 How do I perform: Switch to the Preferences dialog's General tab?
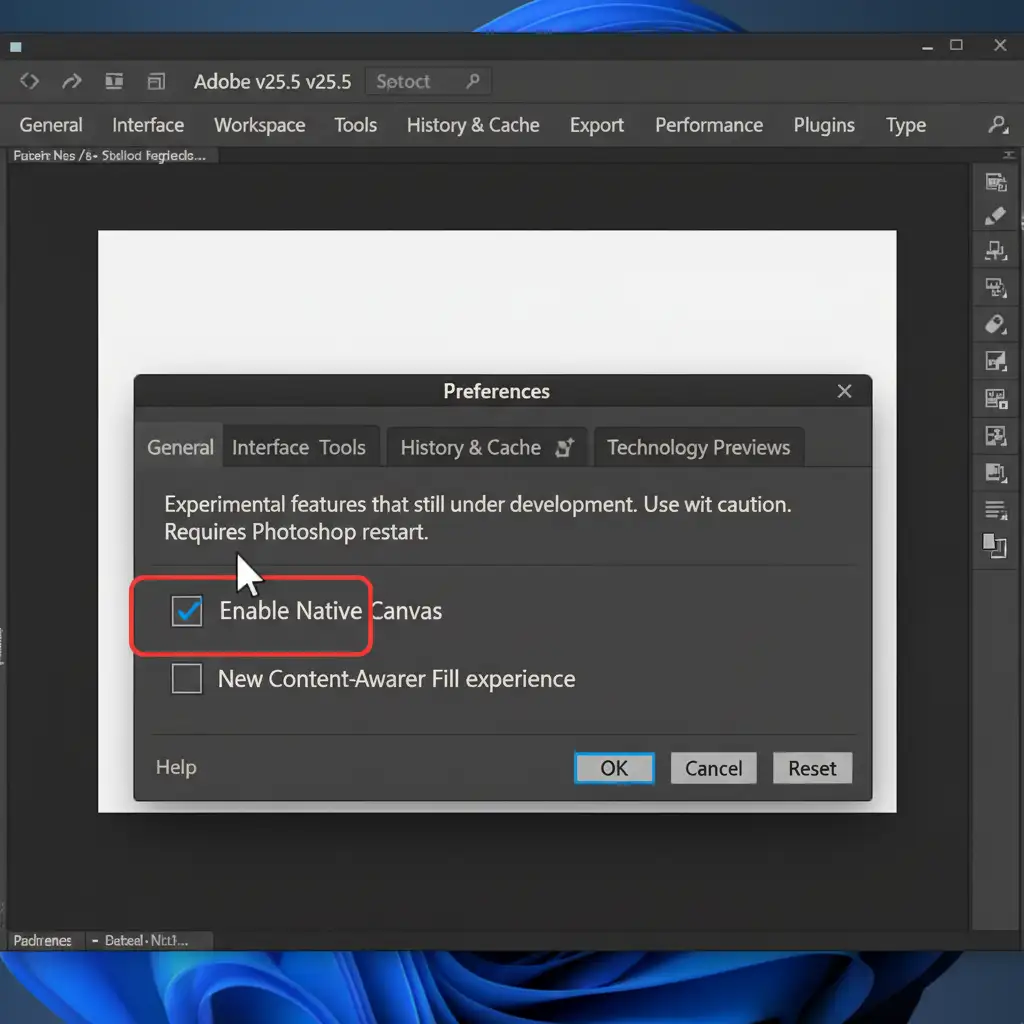(x=180, y=448)
